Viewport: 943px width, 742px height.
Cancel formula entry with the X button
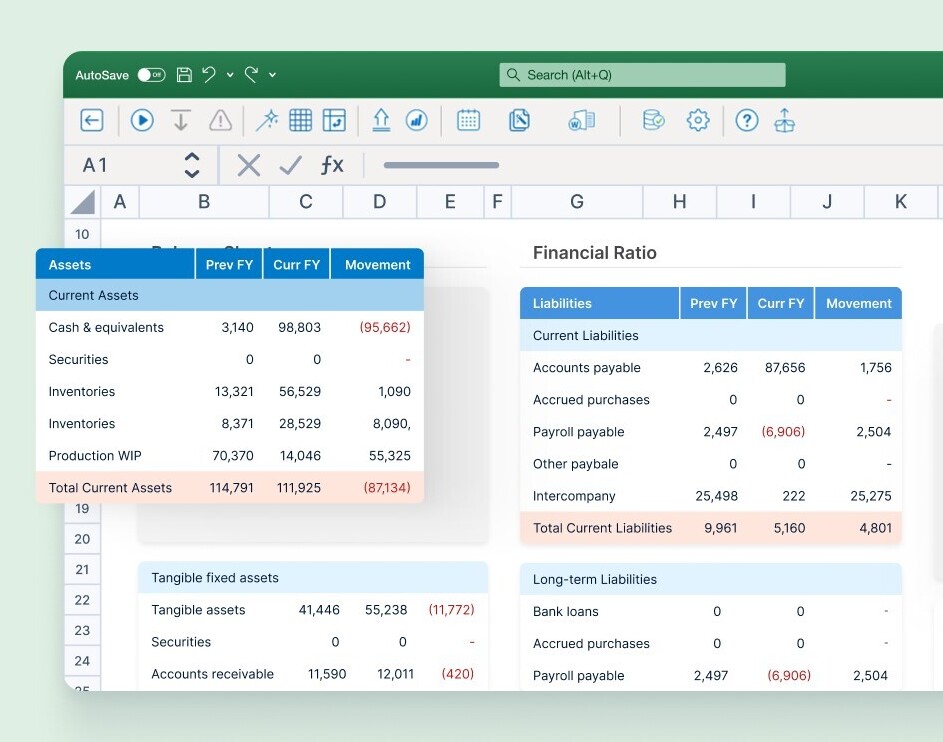point(249,165)
